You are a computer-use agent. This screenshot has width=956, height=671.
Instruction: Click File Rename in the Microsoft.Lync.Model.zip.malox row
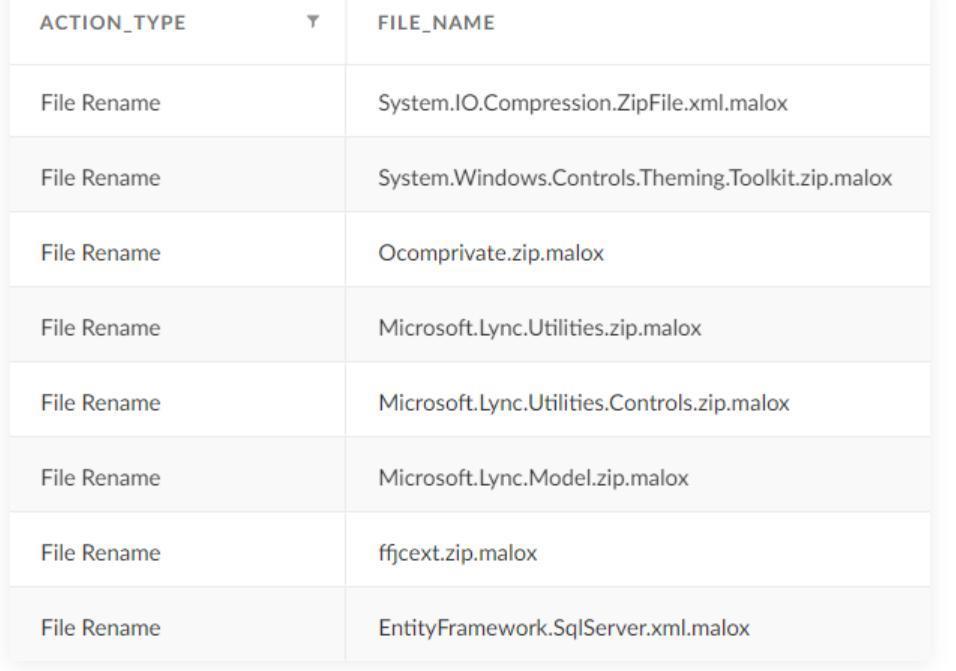(101, 477)
